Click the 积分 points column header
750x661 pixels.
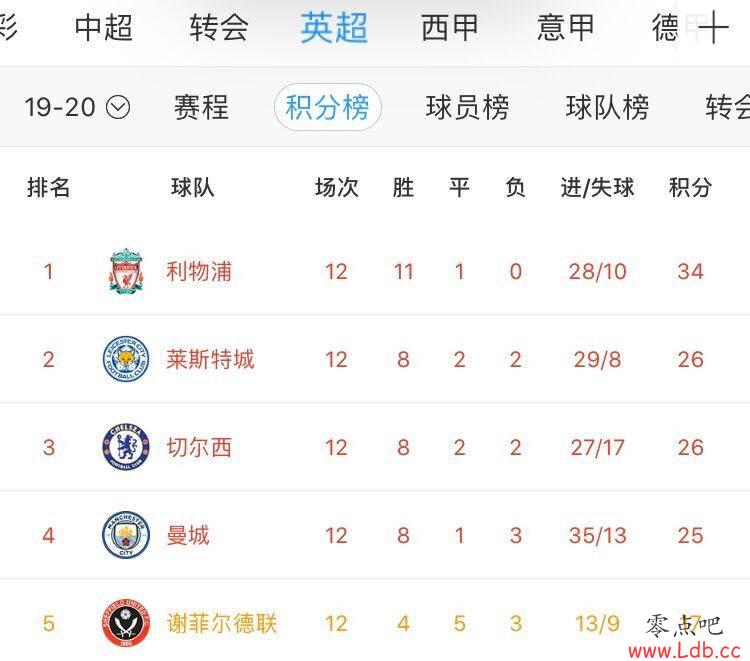click(x=690, y=187)
